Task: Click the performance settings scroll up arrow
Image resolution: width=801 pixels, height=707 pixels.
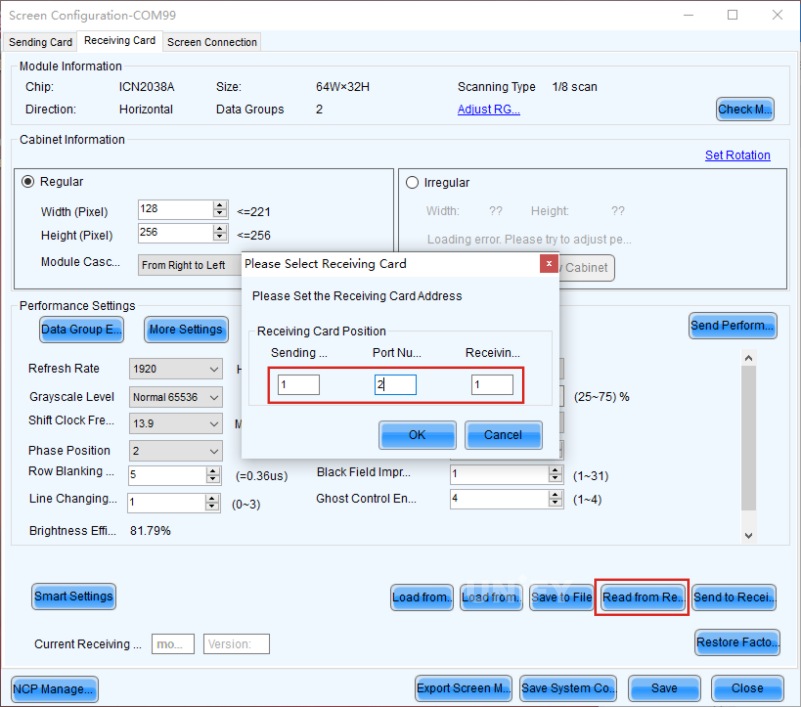Action: [x=748, y=358]
